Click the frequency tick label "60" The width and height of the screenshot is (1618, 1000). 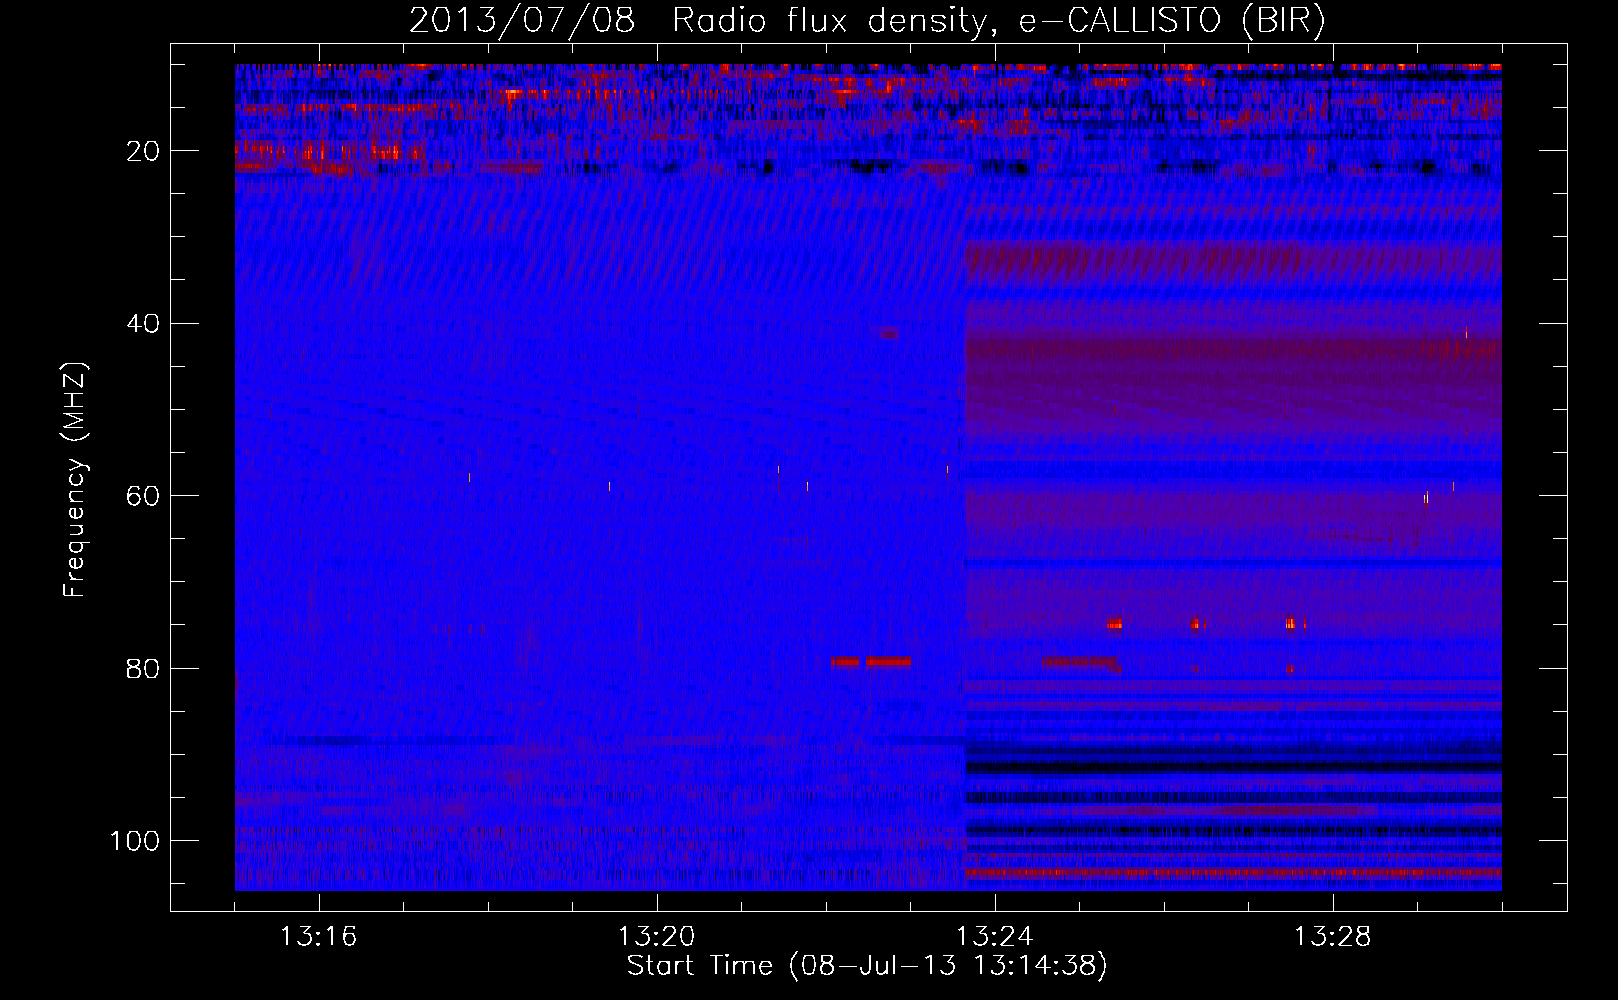[144, 496]
